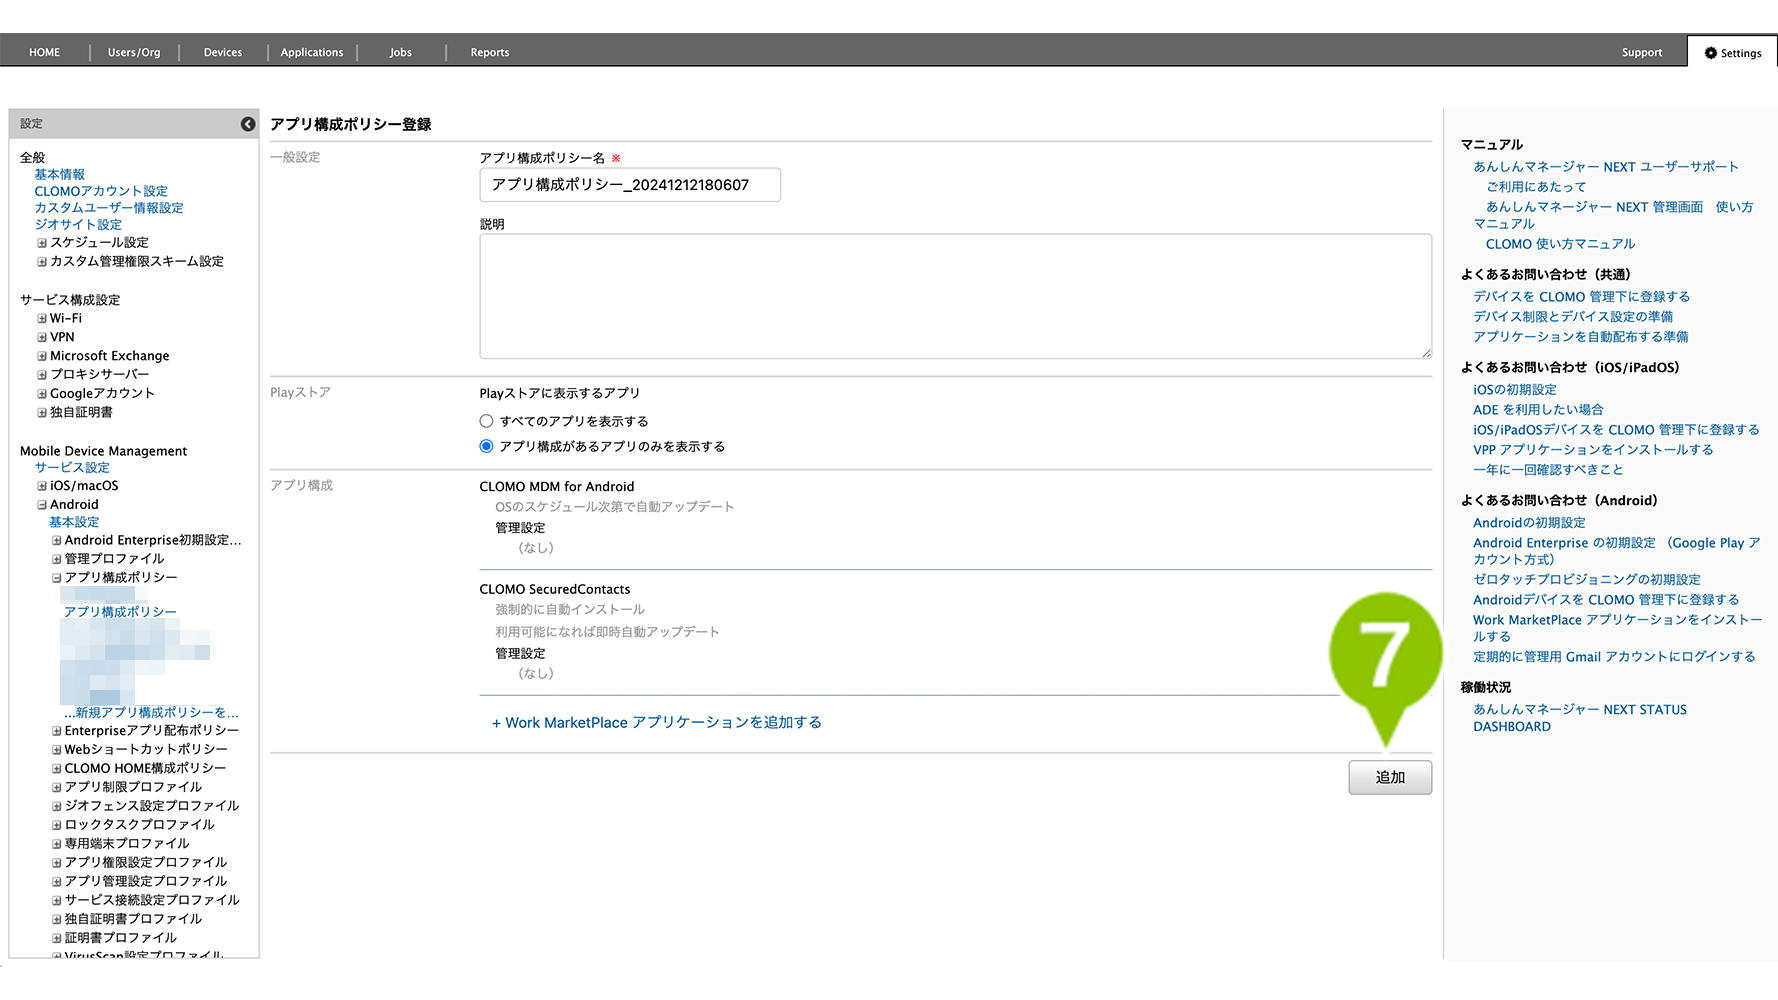Click the 追加 button
The height and width of the screenshot is (1000, 1778).
tap(1390, 777)
